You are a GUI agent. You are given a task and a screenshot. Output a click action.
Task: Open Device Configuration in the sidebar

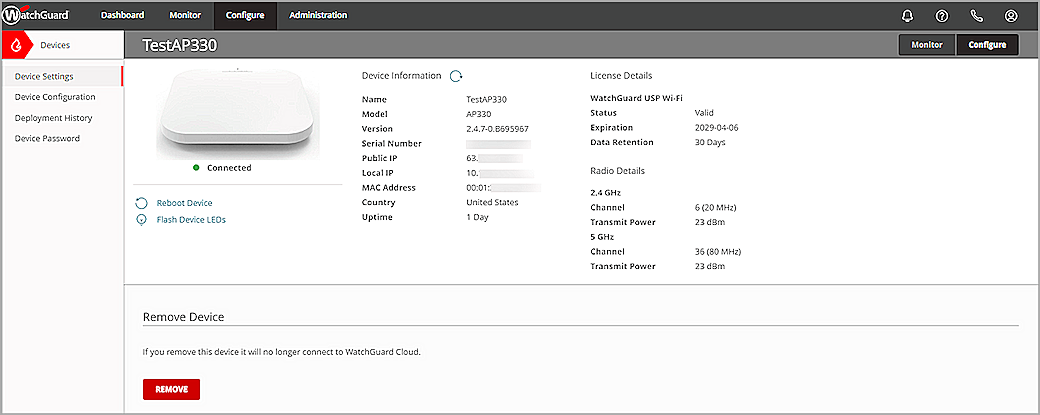click(55, 97)
